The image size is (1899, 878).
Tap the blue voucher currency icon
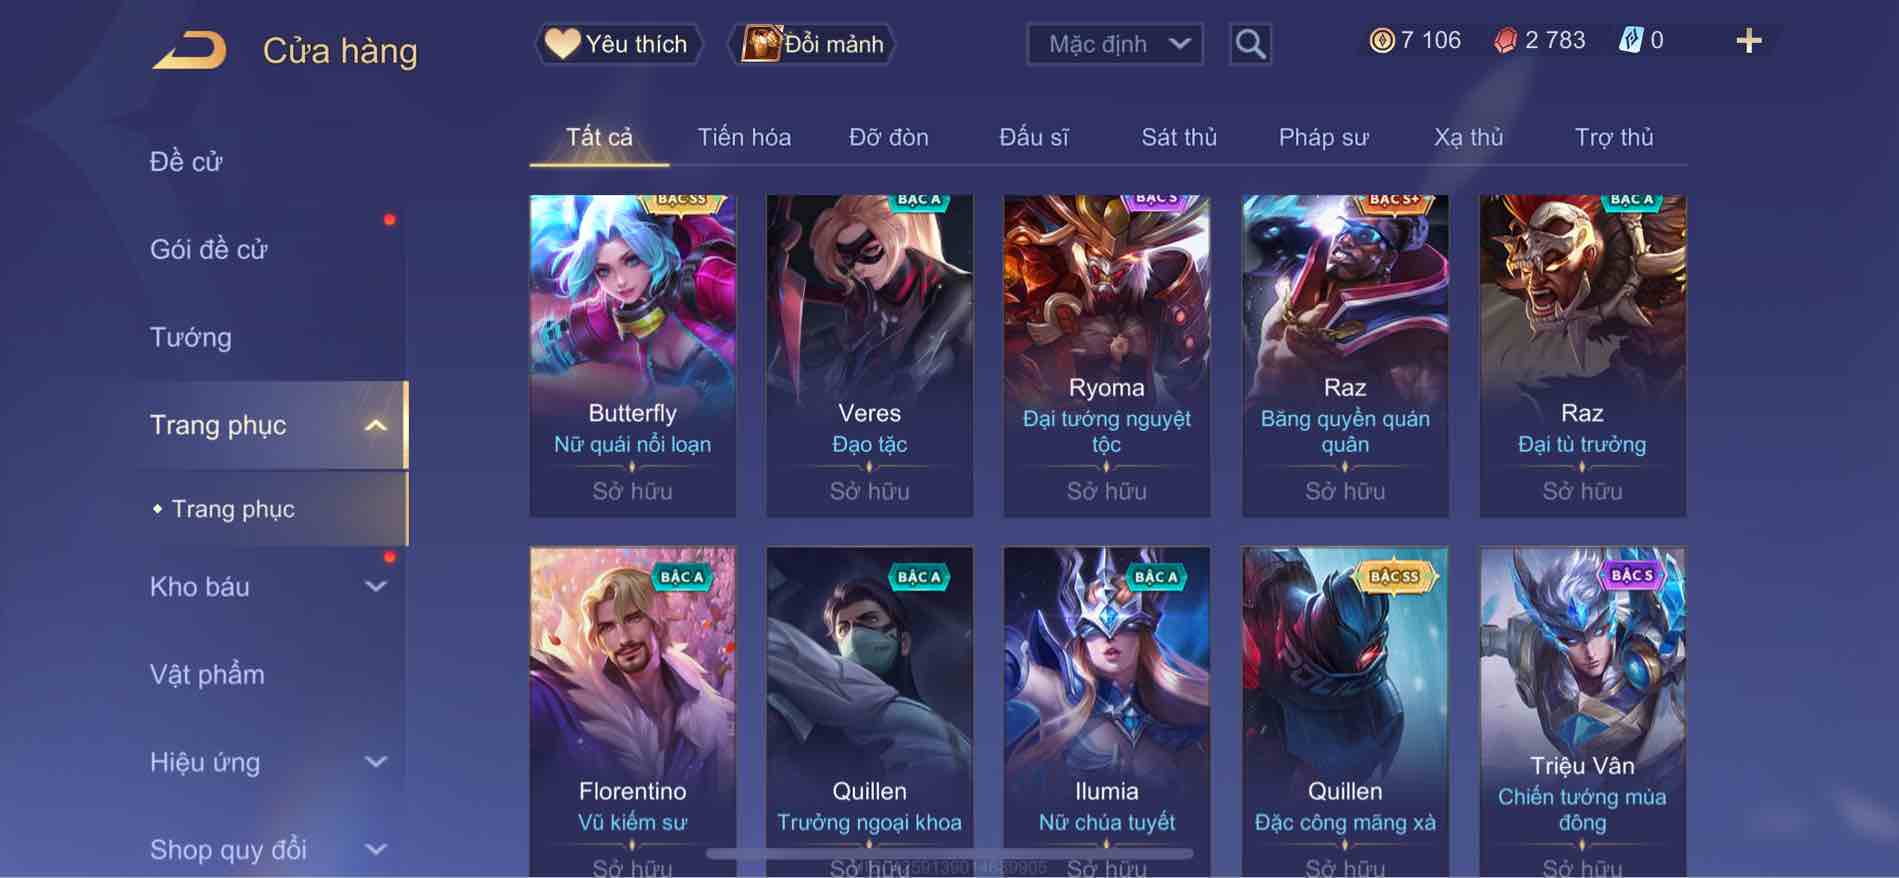(x=1630, y=41)
